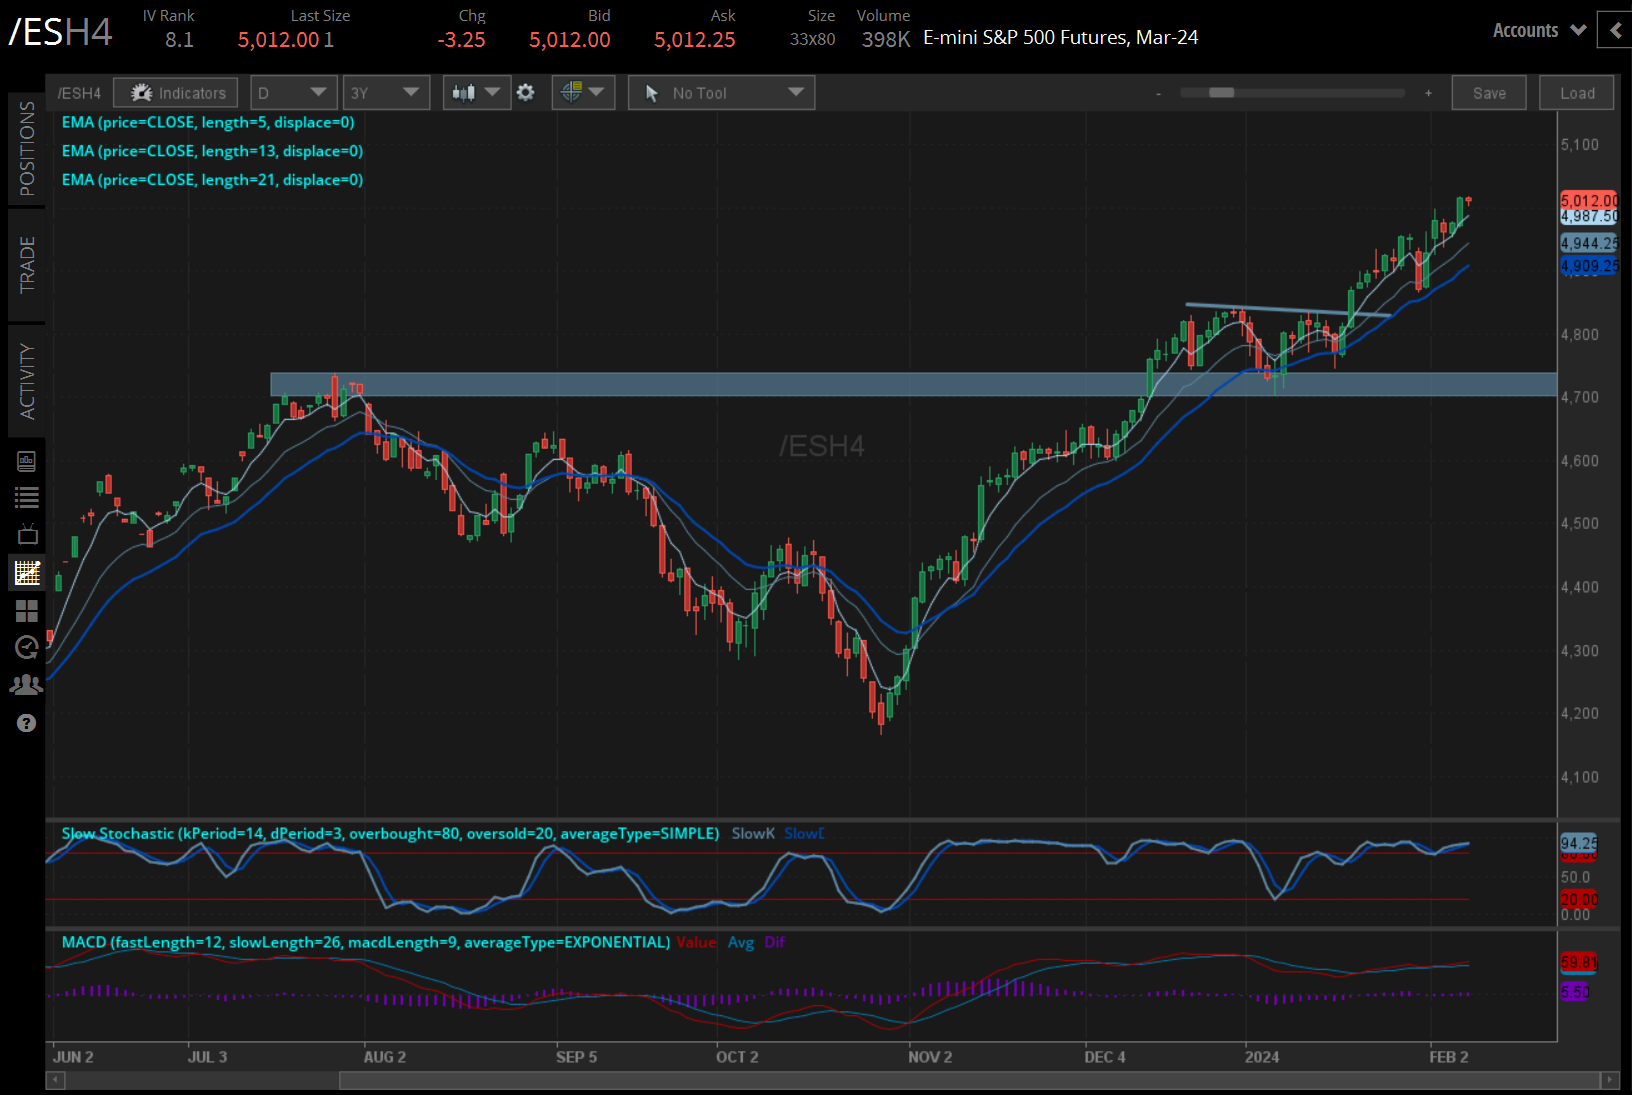The image size is (1632, 1095).
Task: Click the flexible grid icon in the sidebar
Action: pyautogui.click(x=27, y=611)
